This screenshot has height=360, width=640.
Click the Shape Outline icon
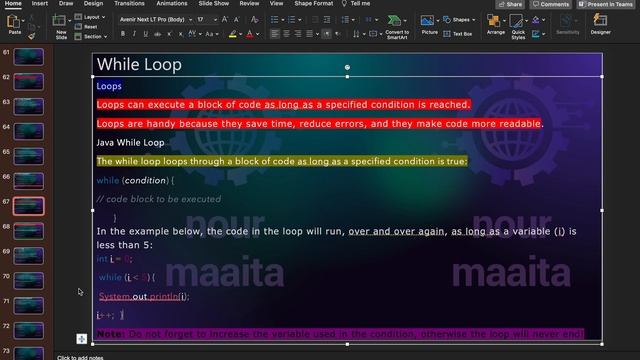pos(536,34)
